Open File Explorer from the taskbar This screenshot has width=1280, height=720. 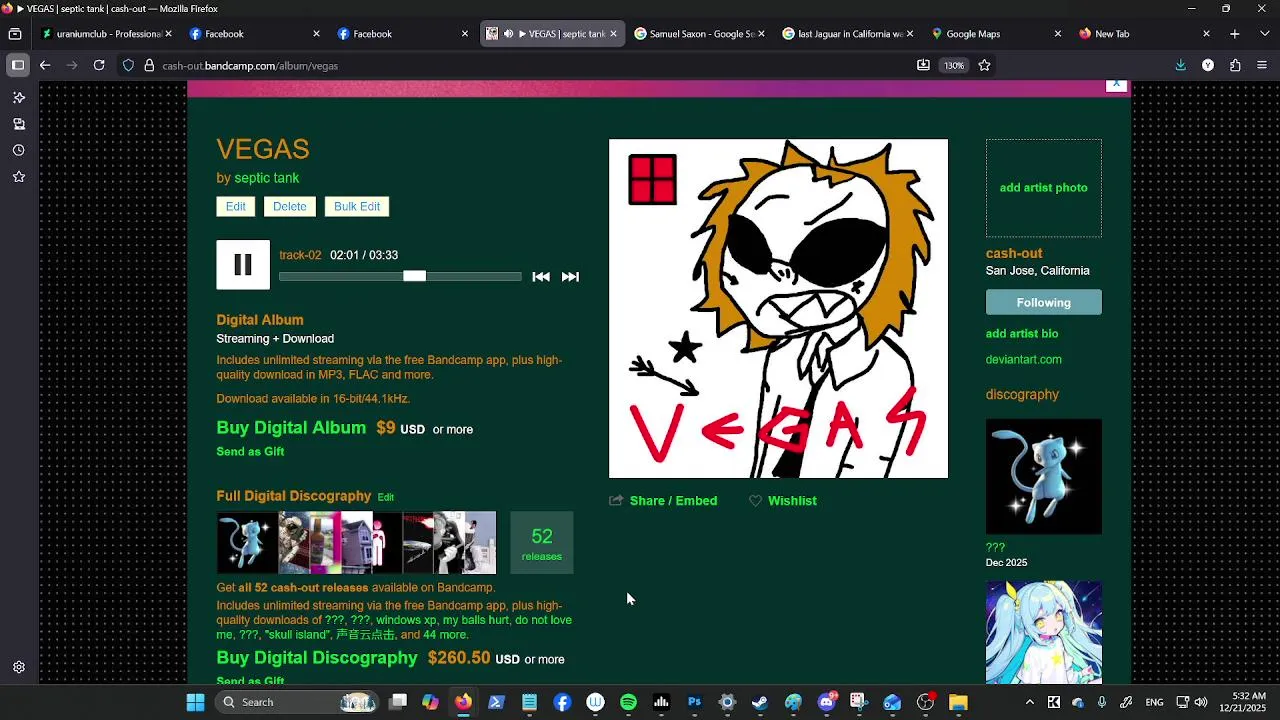958,702
